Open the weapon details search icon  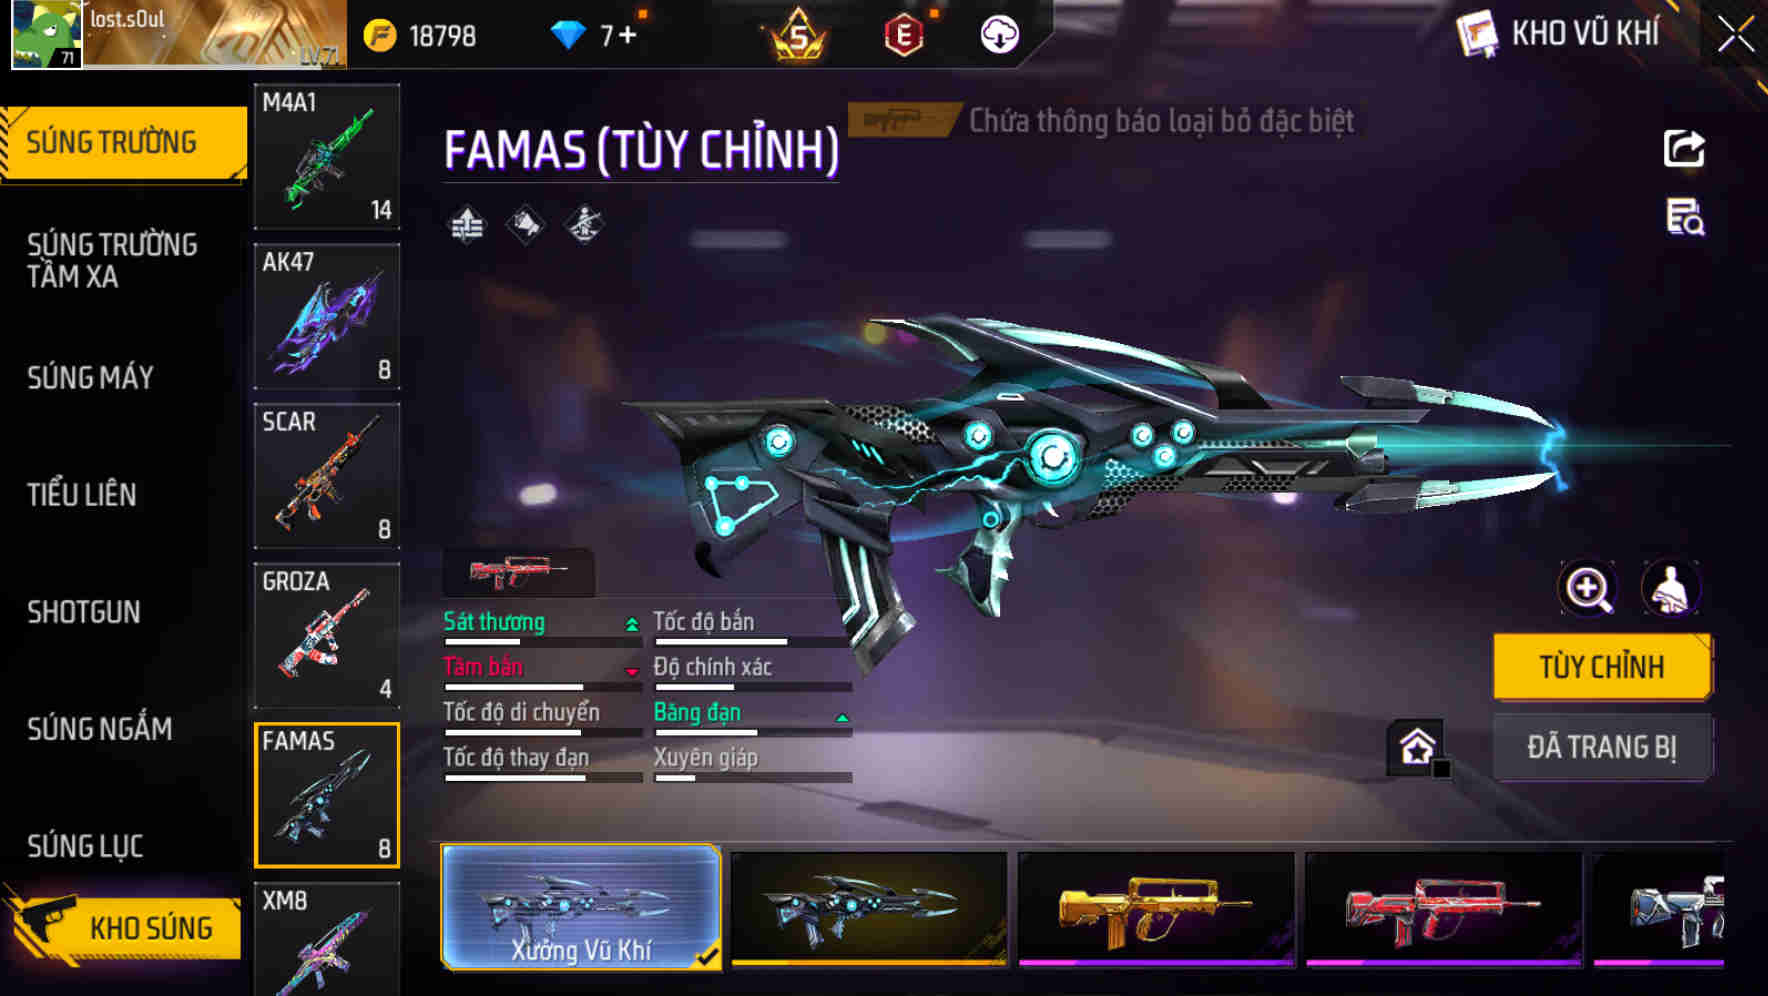tap(1685, 217)
